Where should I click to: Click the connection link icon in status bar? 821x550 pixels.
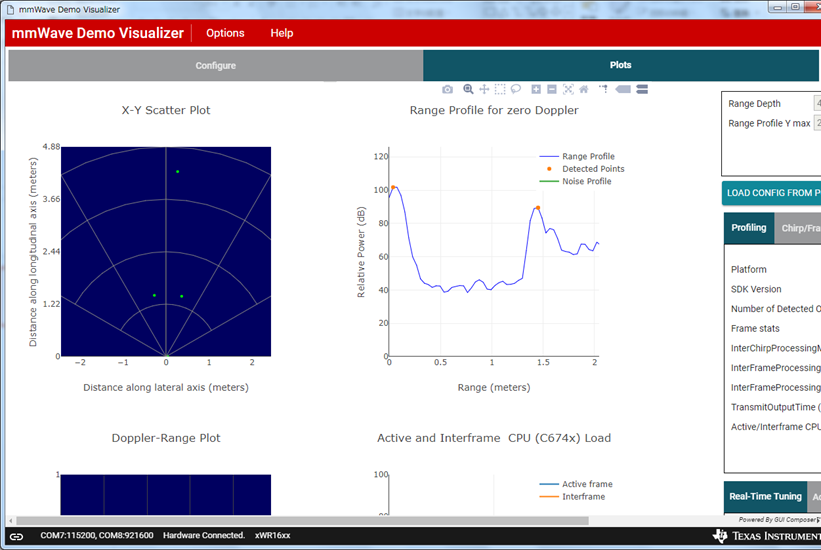[16, 536]
